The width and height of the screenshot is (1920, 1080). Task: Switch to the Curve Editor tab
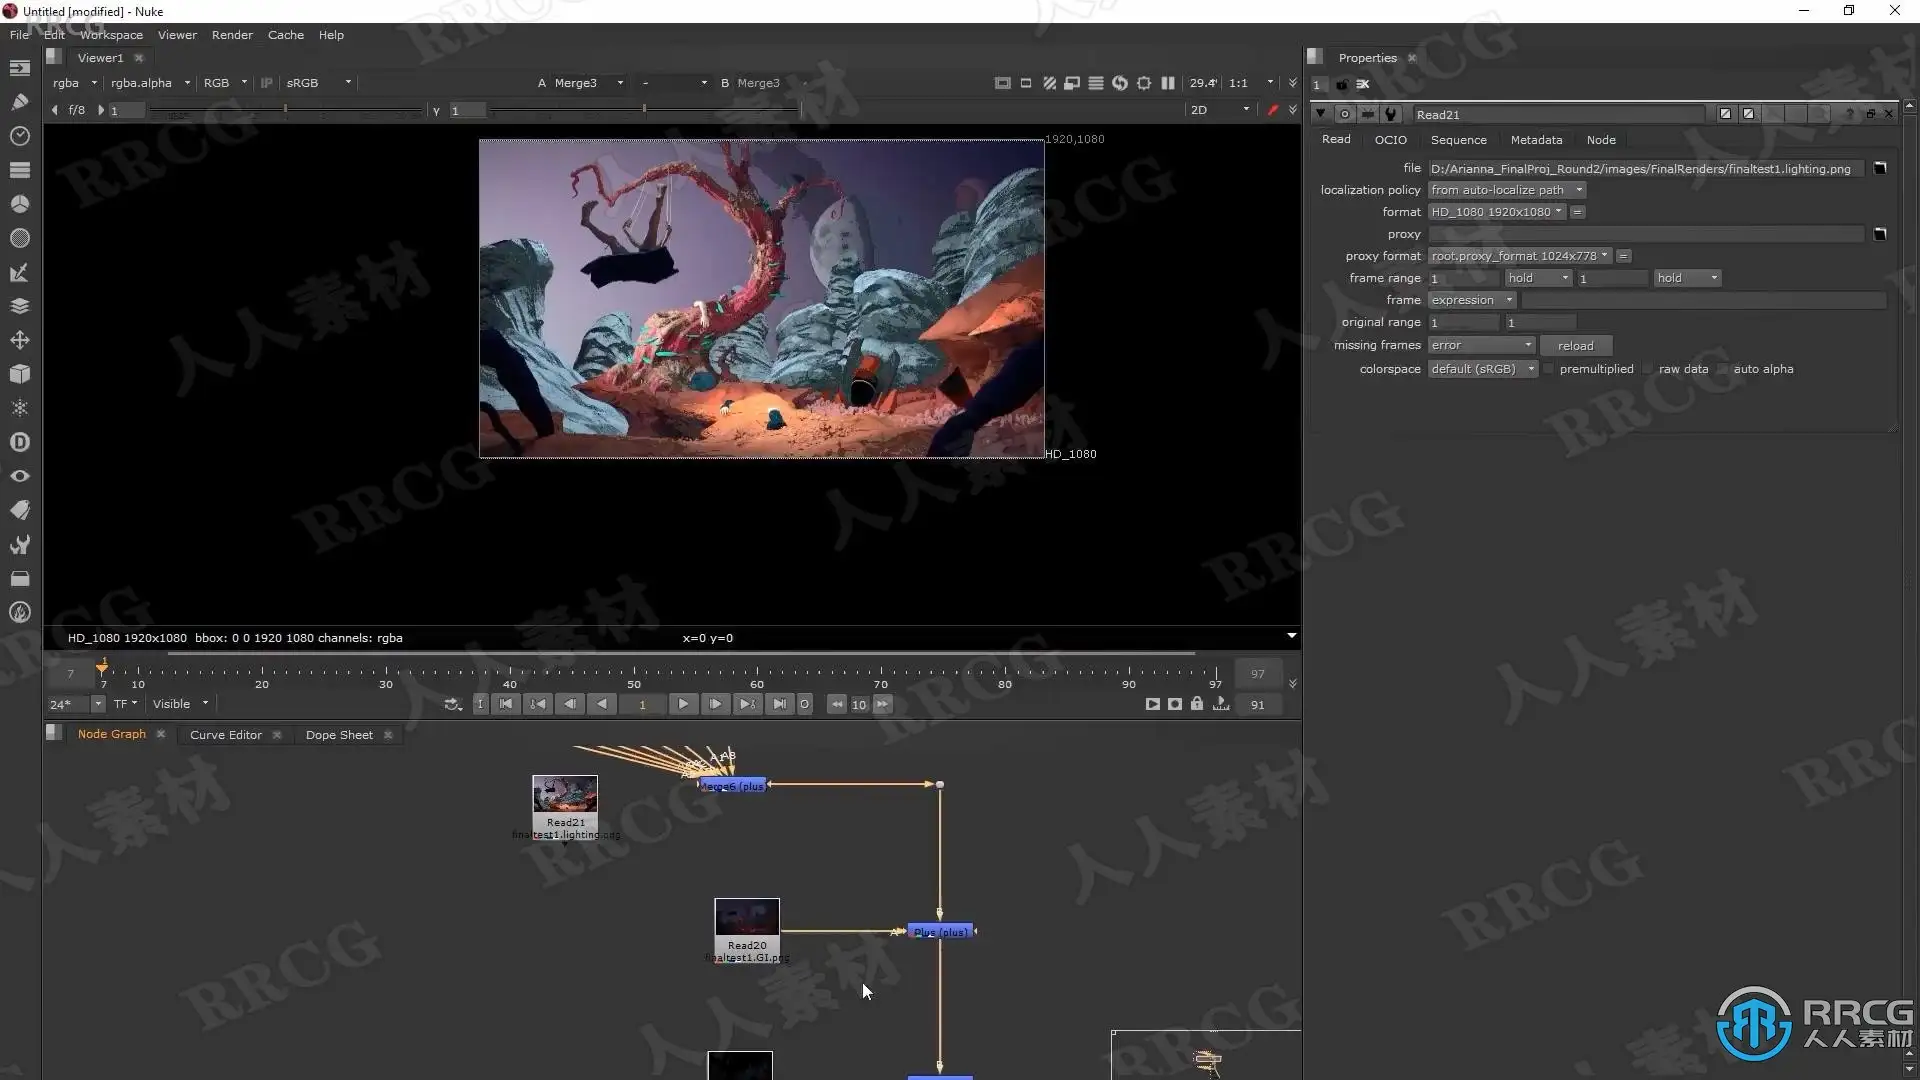225,735
